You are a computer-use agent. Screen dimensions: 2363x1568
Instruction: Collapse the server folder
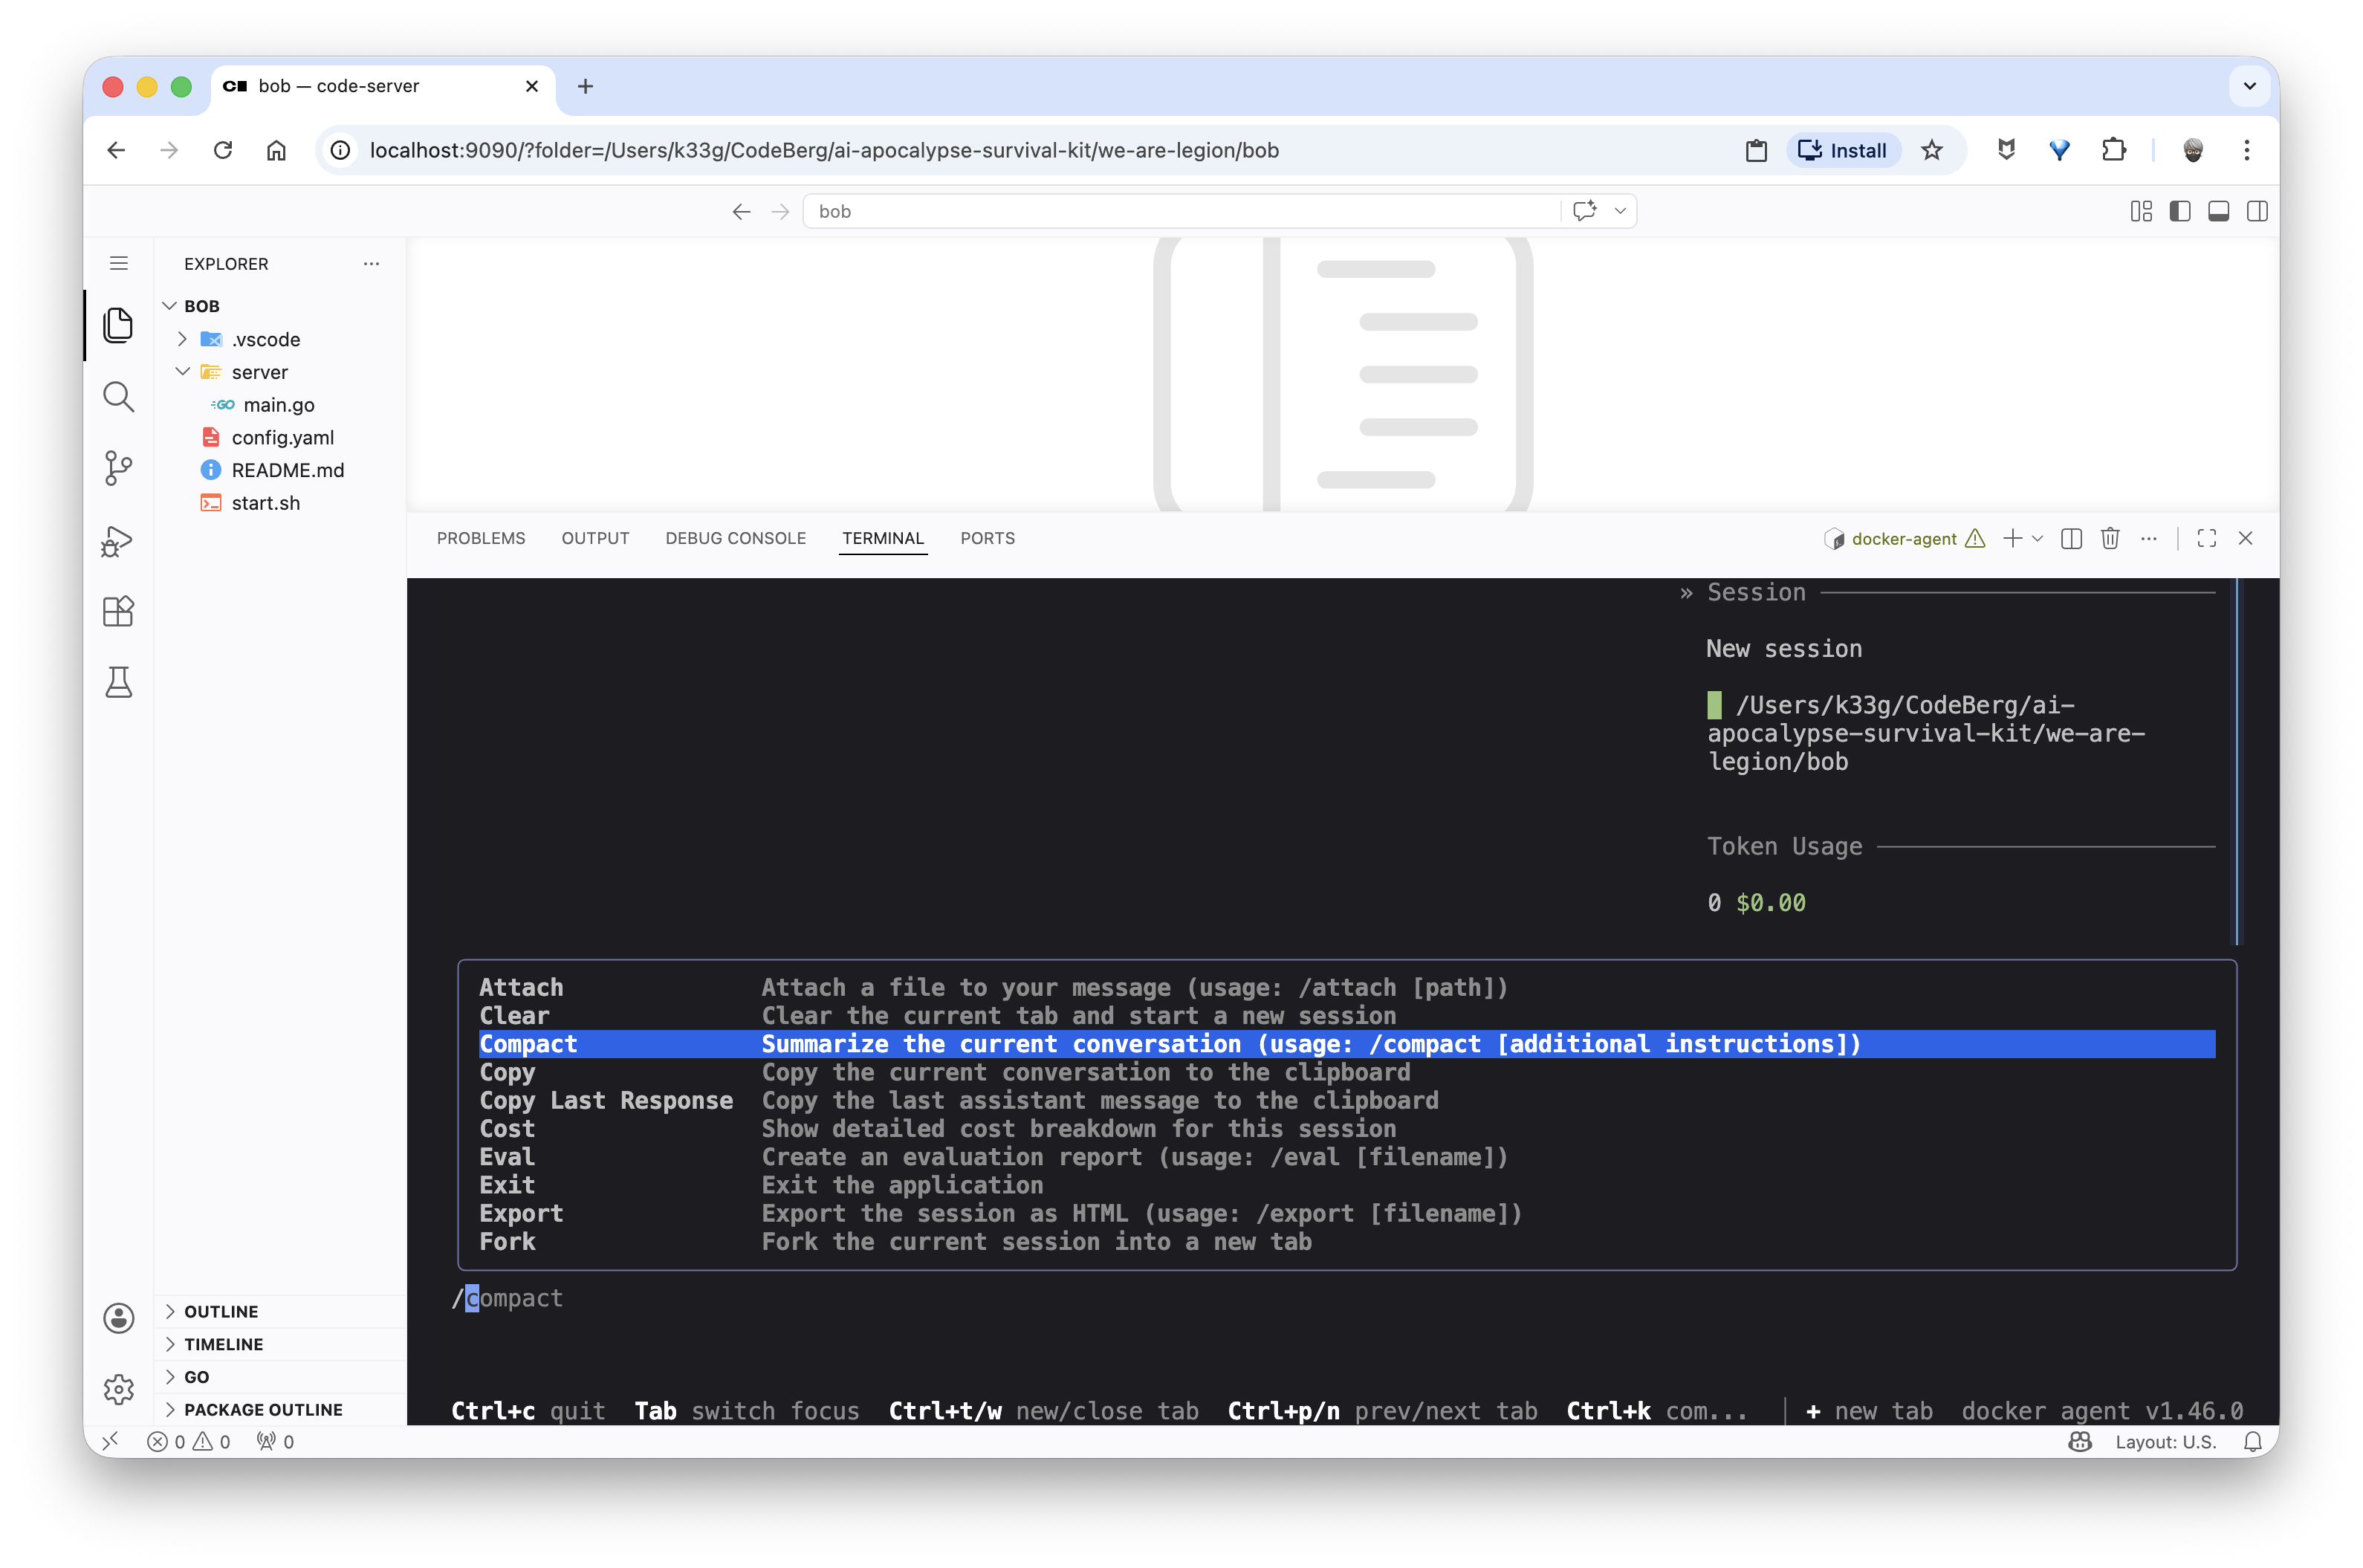click(x=183, y=372)
